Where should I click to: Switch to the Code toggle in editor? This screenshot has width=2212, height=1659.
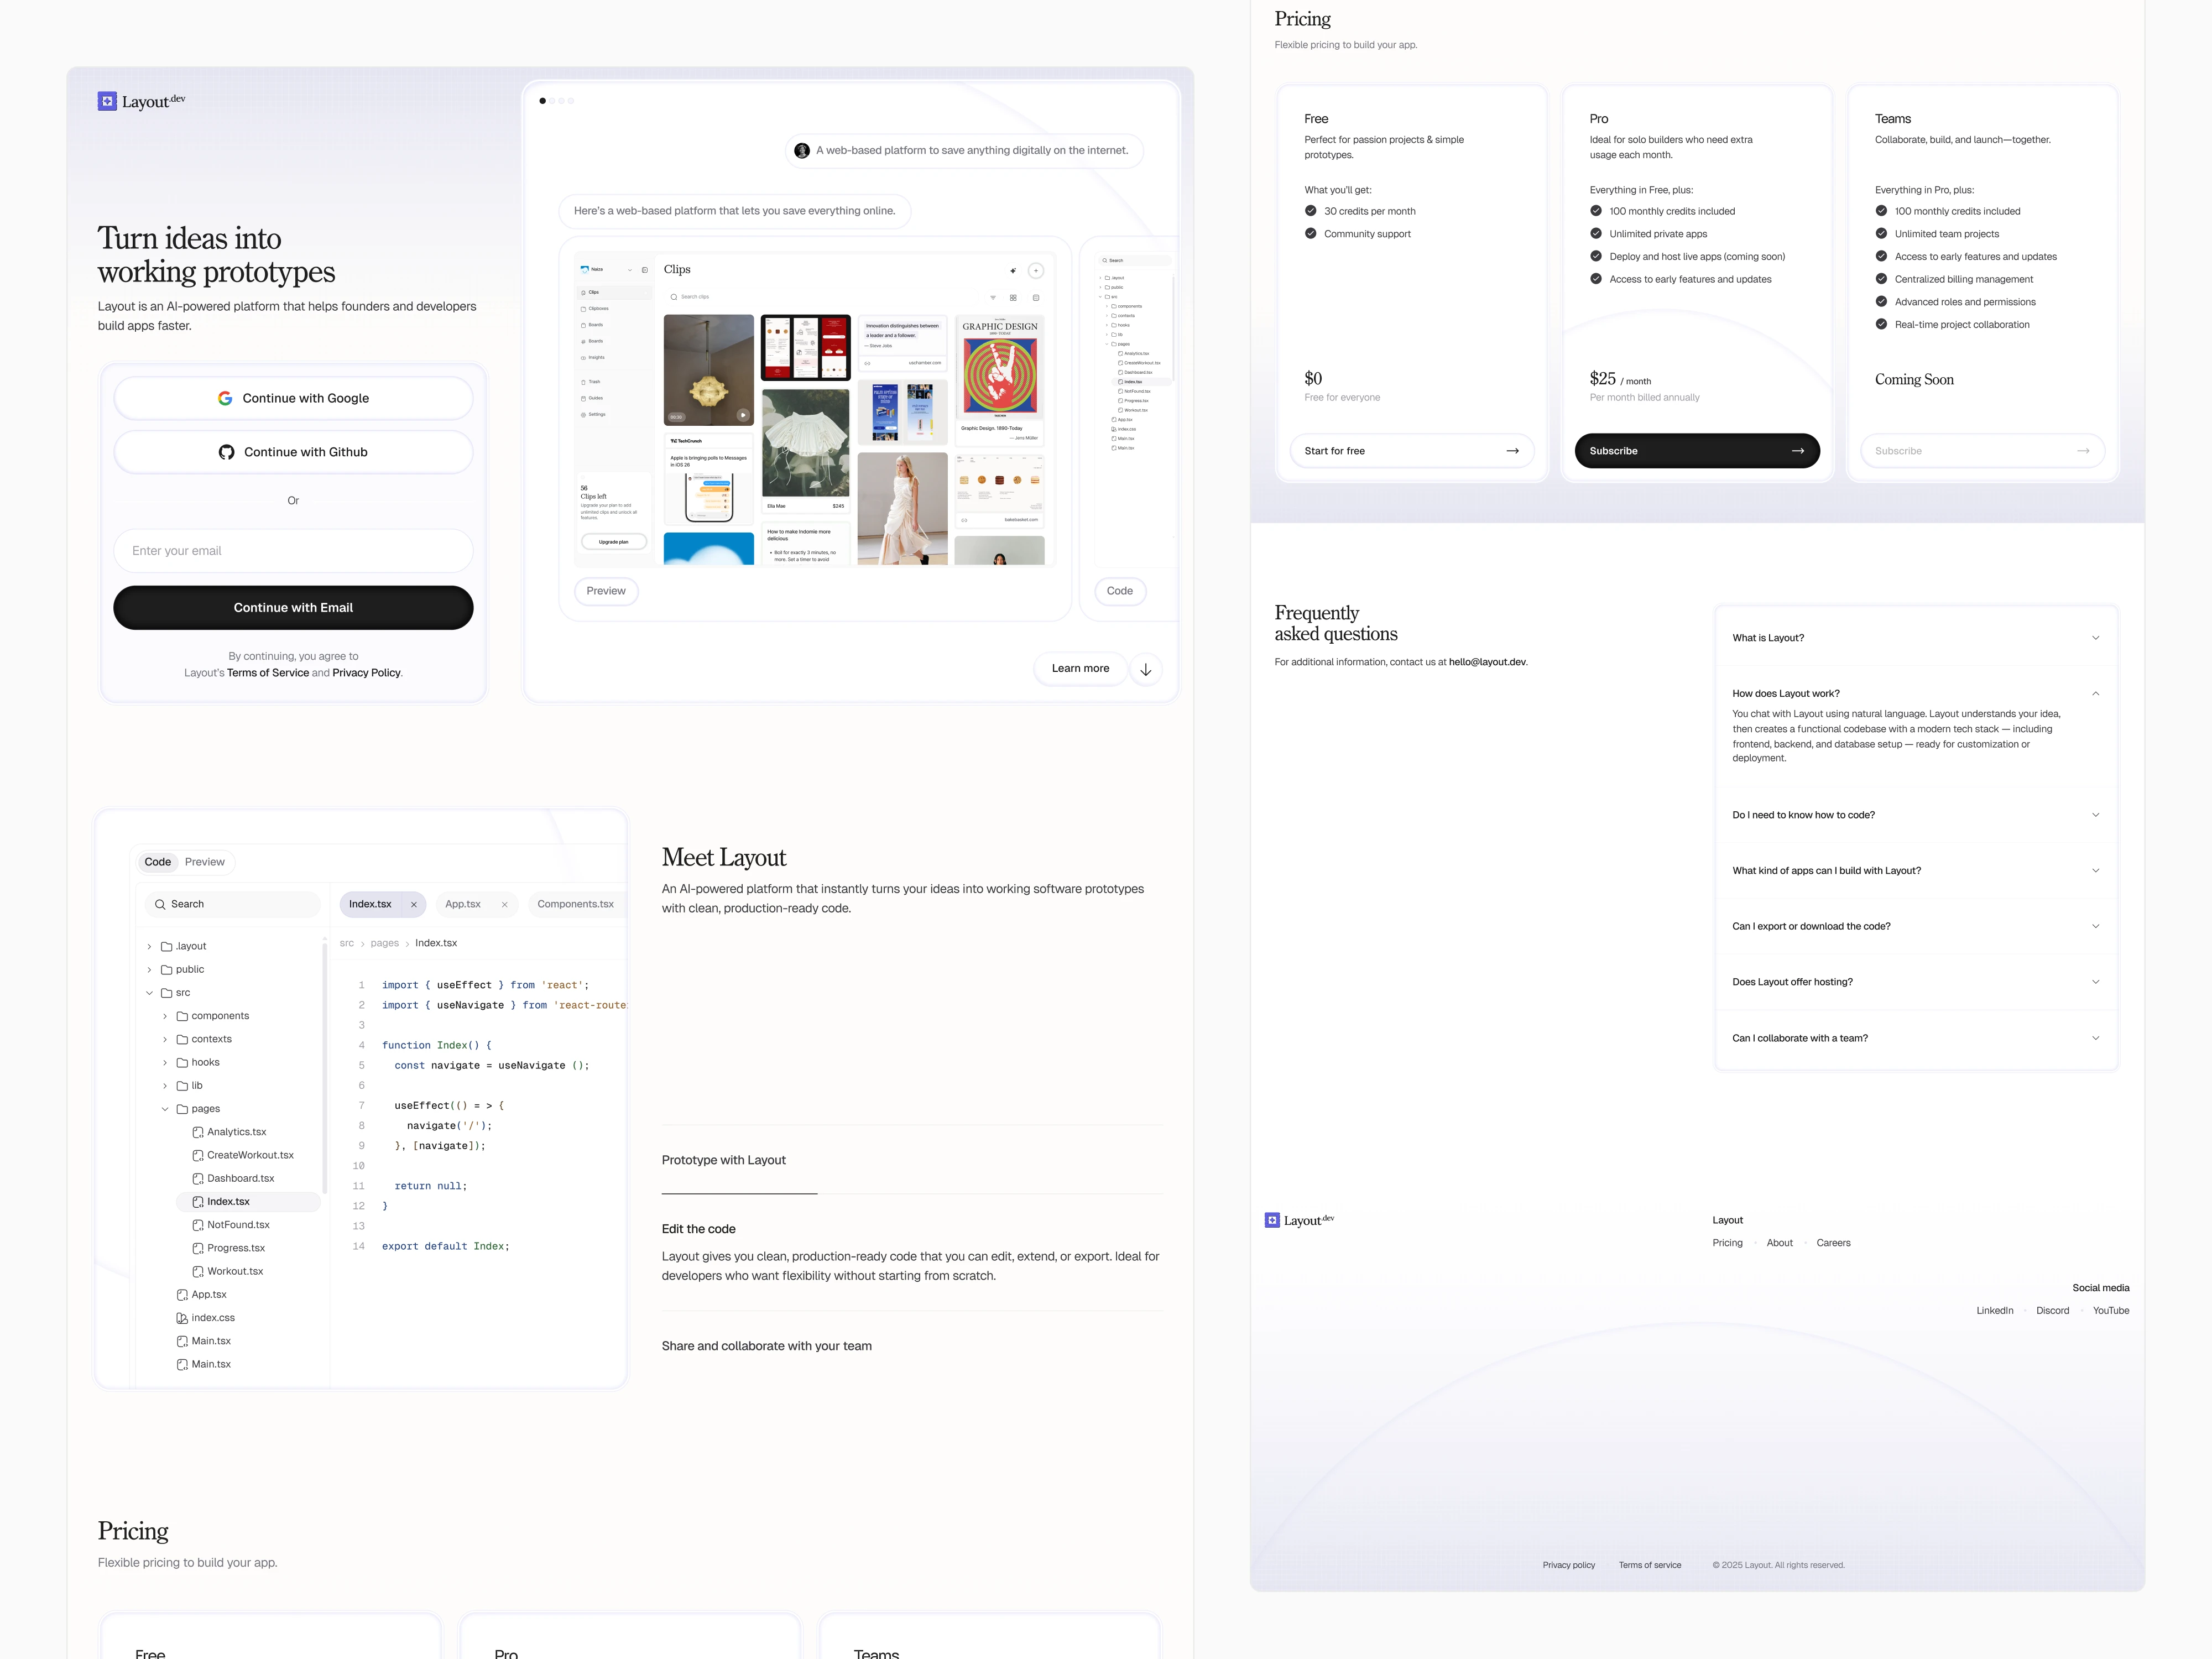157,862
